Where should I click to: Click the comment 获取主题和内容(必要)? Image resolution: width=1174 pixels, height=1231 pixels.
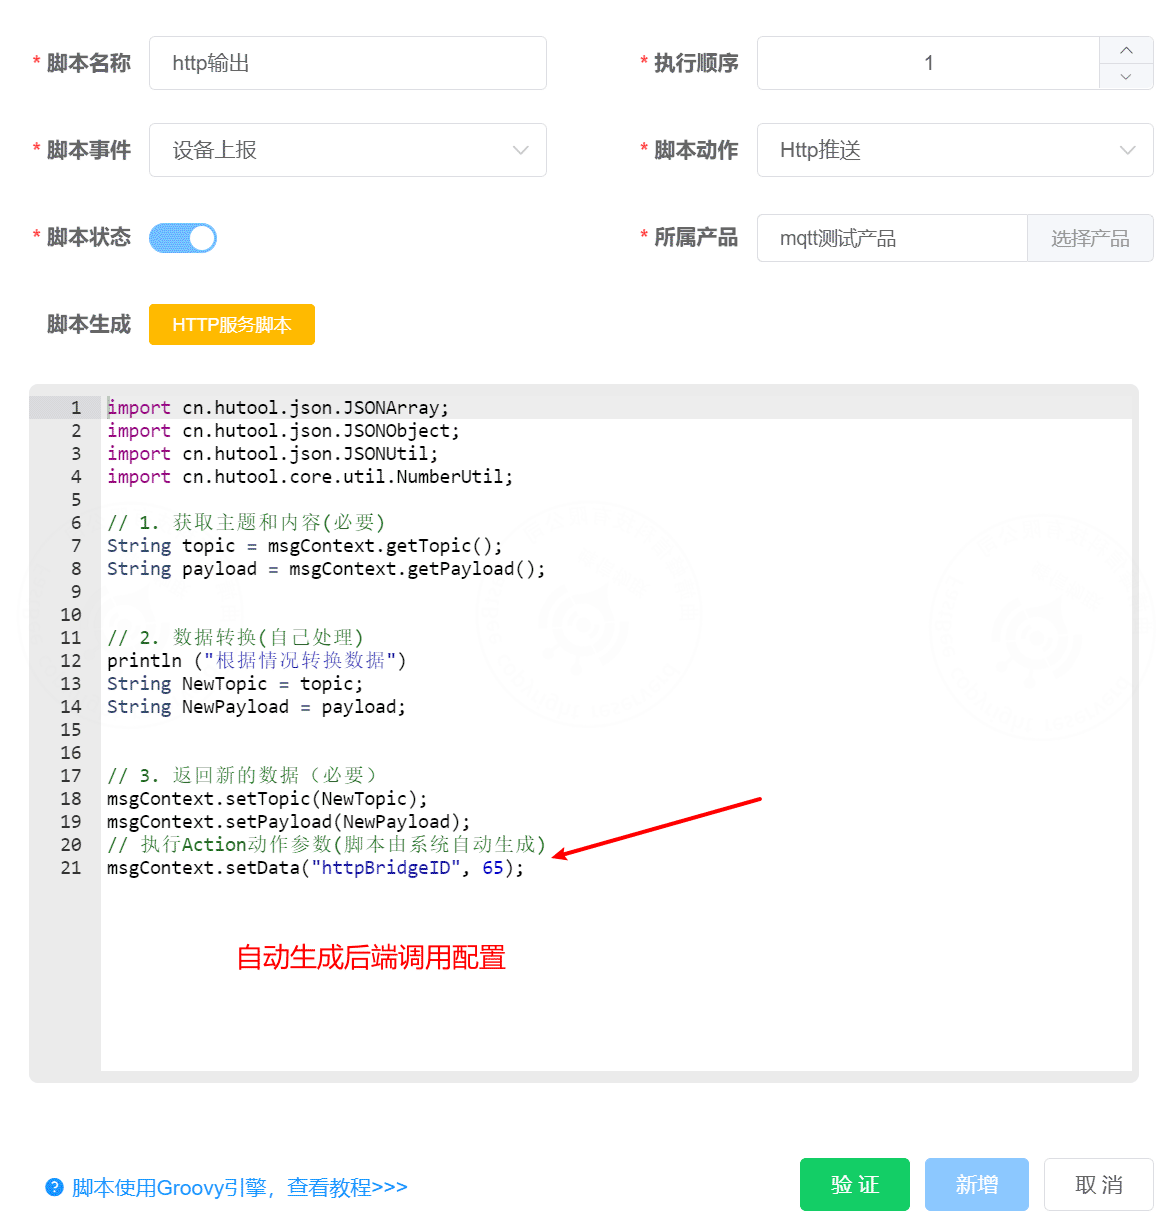(246, 523)
